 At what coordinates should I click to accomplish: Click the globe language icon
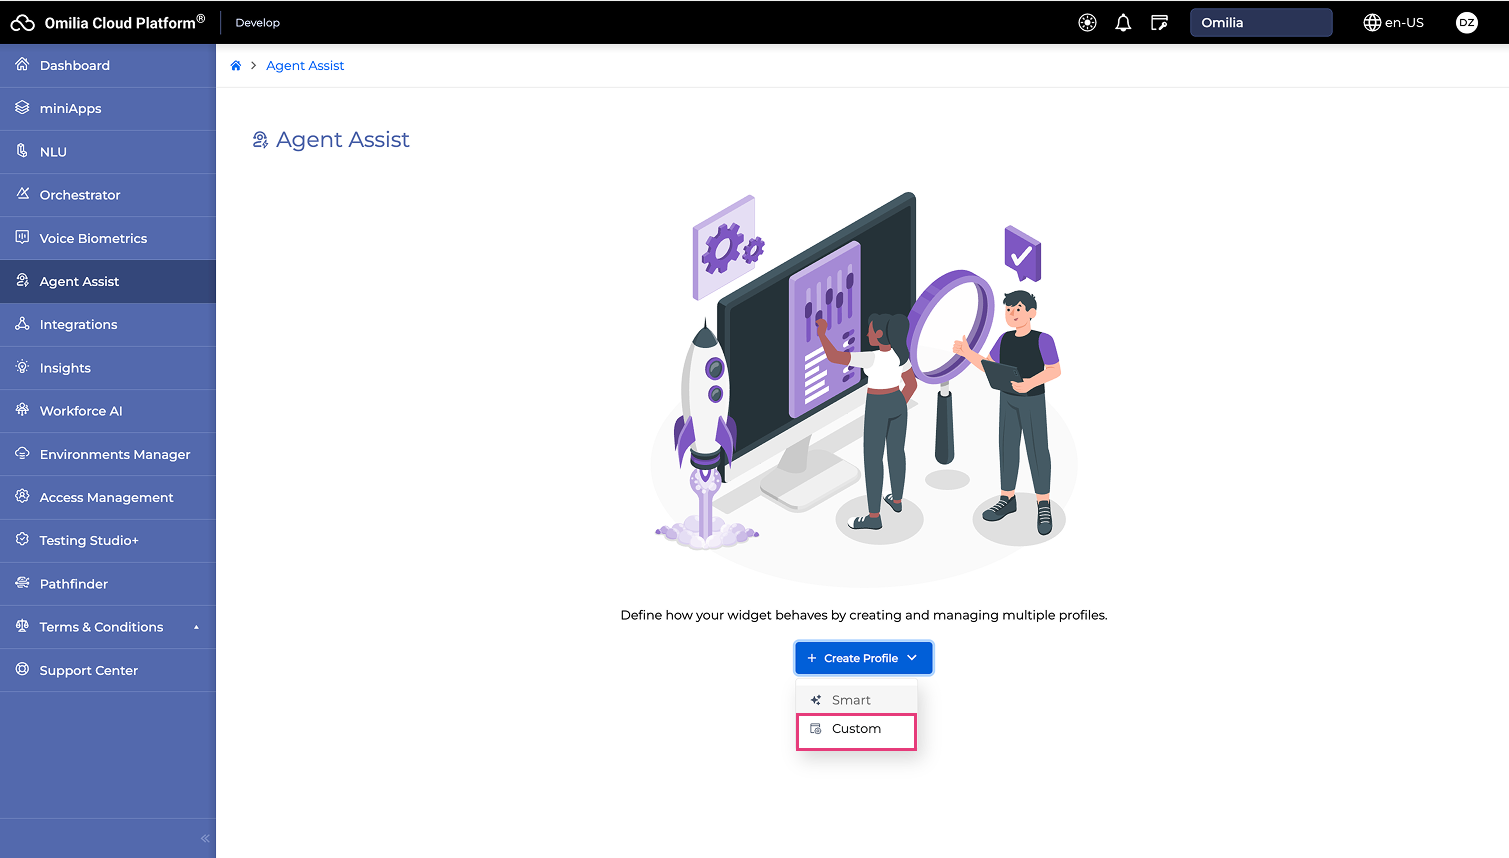click(x=1372, y=23)
